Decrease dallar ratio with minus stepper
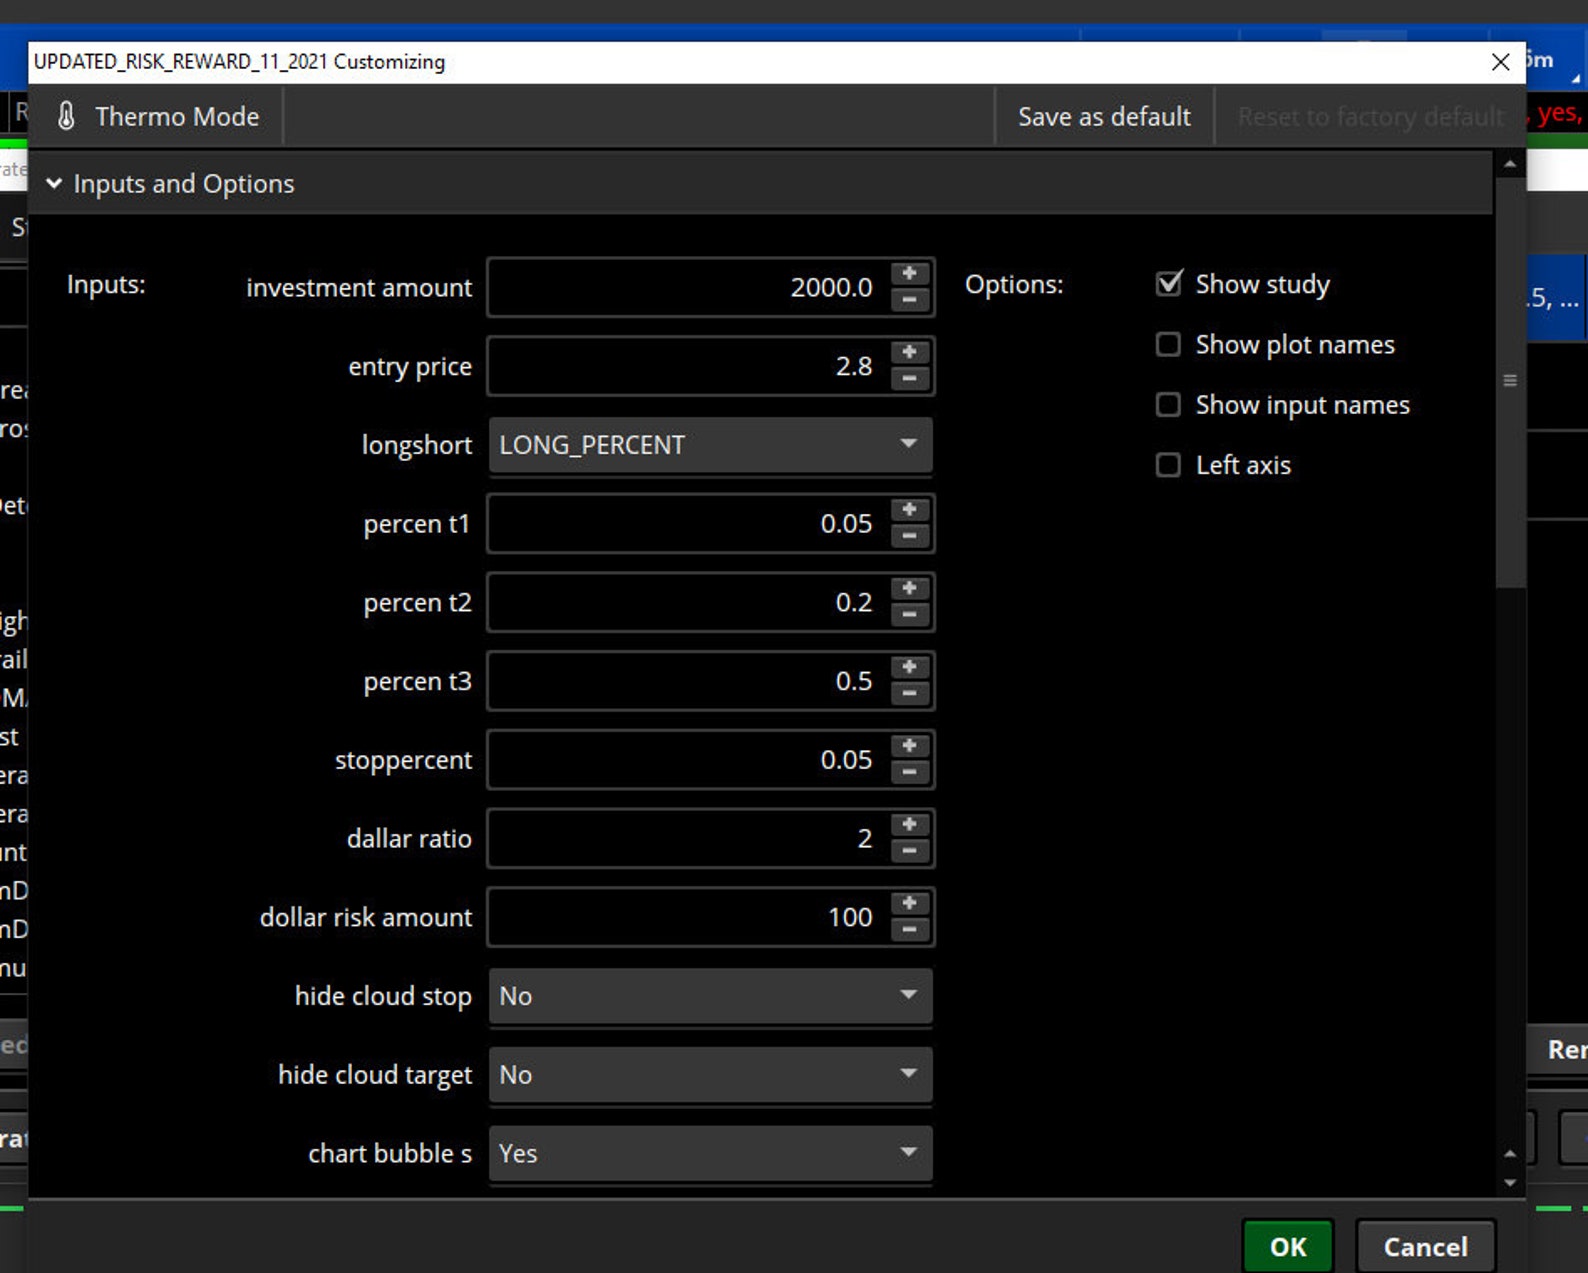The width and height of the screenshot is (1588, 1273). coord(909,851)
